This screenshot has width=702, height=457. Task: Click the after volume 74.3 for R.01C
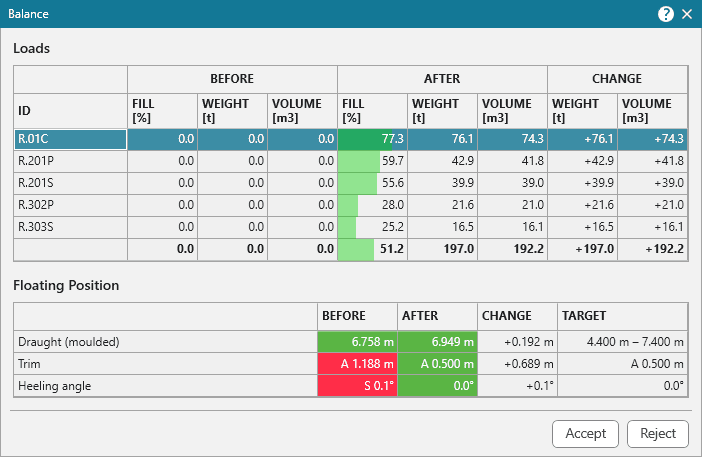click(x=512, y=139)
